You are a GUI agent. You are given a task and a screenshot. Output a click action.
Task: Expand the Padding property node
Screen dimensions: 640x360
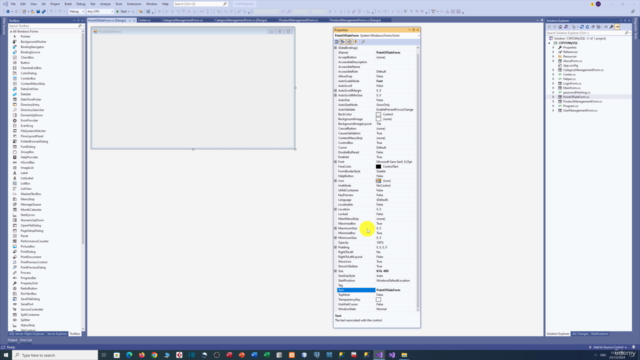336,247
